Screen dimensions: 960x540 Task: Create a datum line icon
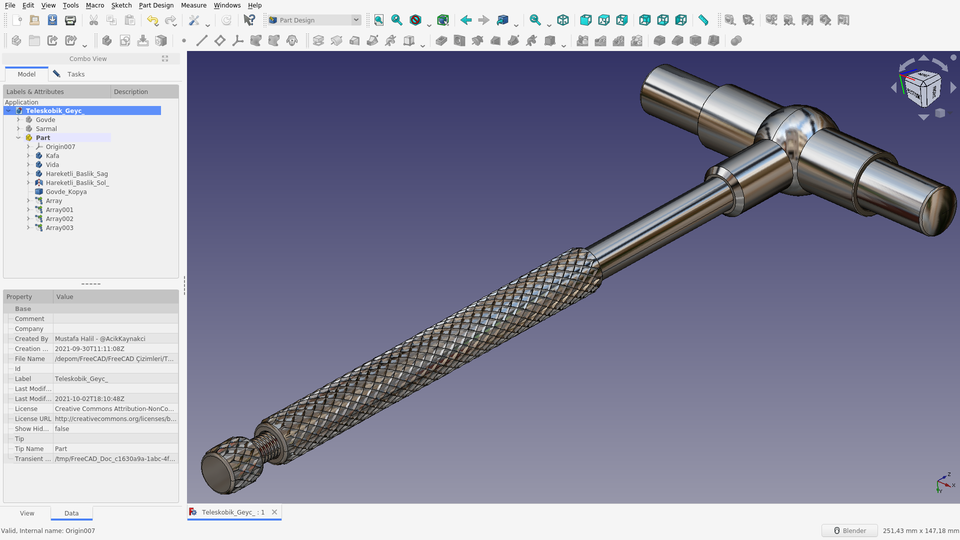click(x=201, y=41)
